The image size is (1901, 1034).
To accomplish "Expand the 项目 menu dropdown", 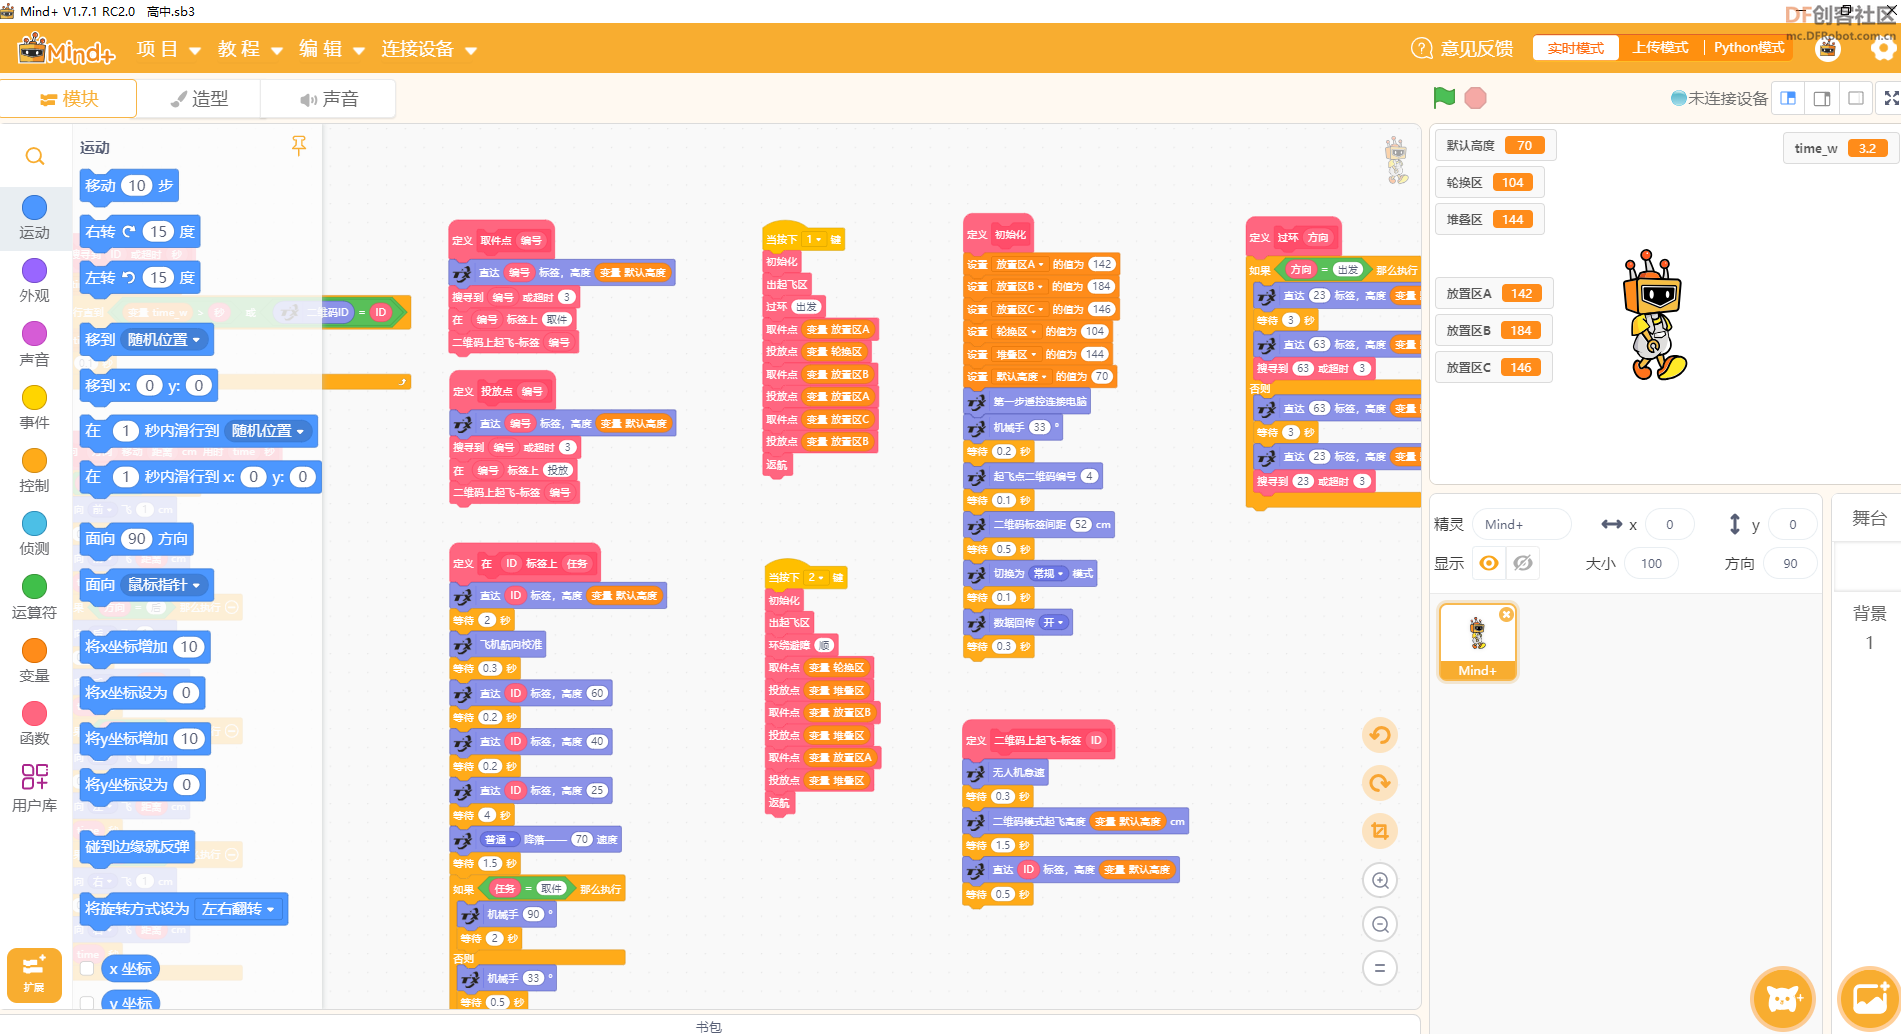I will [169, 49].
